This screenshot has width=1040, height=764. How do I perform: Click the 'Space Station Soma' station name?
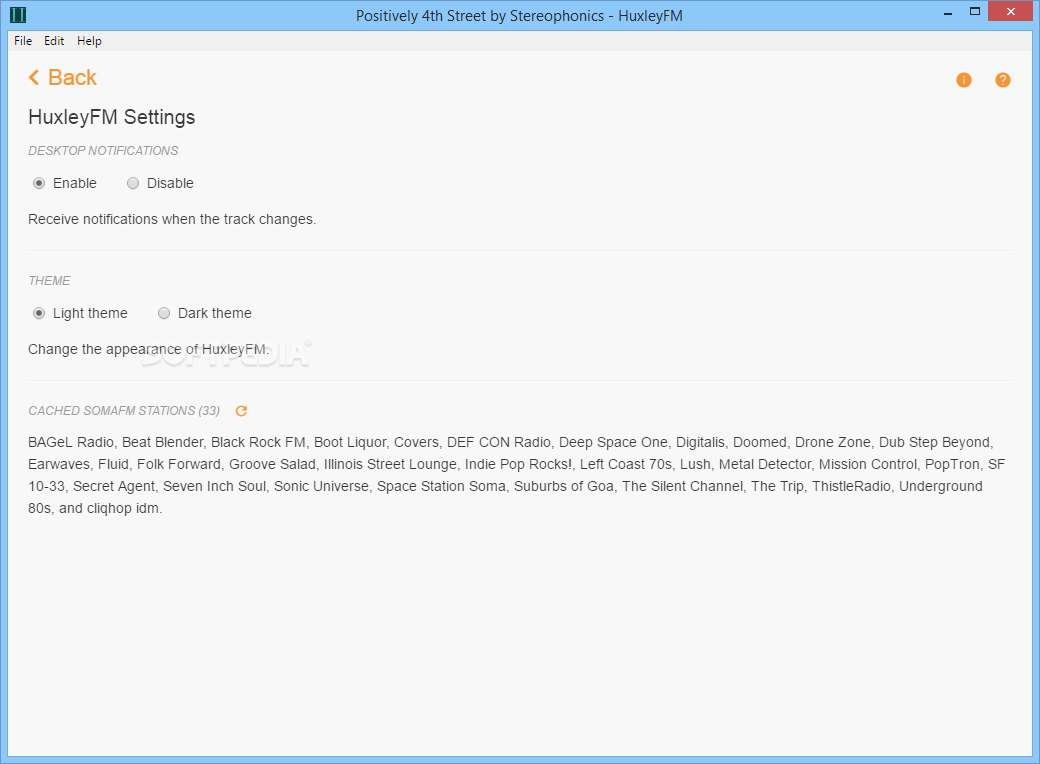click(x=441, y=486)
